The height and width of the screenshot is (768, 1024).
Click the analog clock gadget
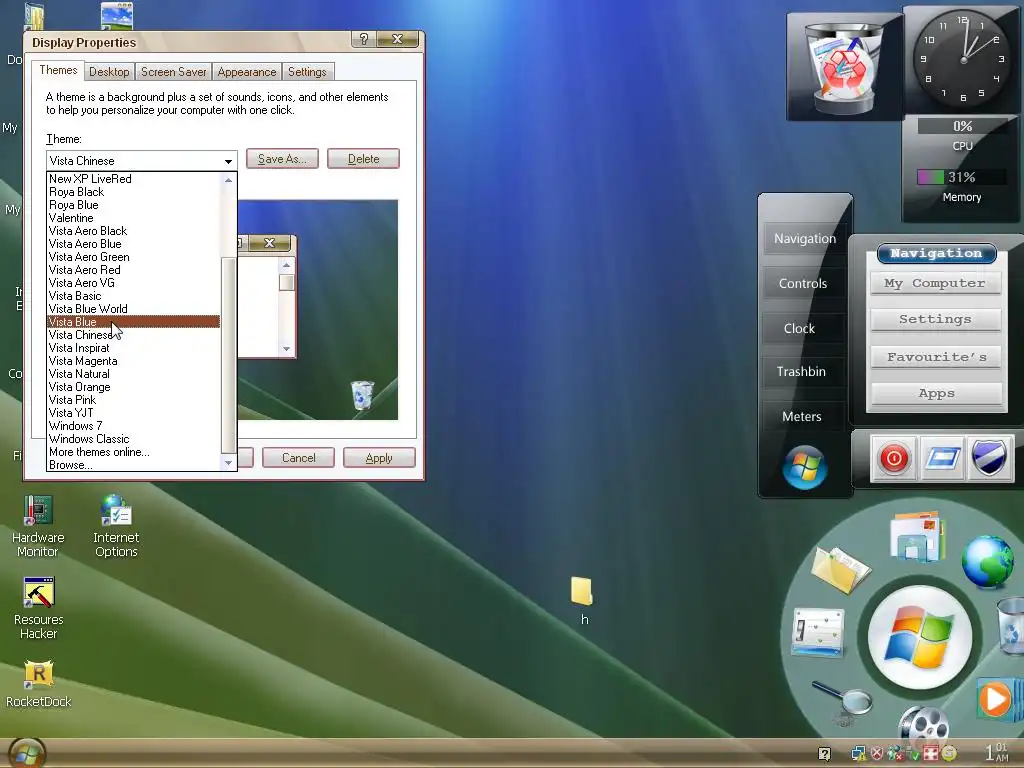point(963,59)
